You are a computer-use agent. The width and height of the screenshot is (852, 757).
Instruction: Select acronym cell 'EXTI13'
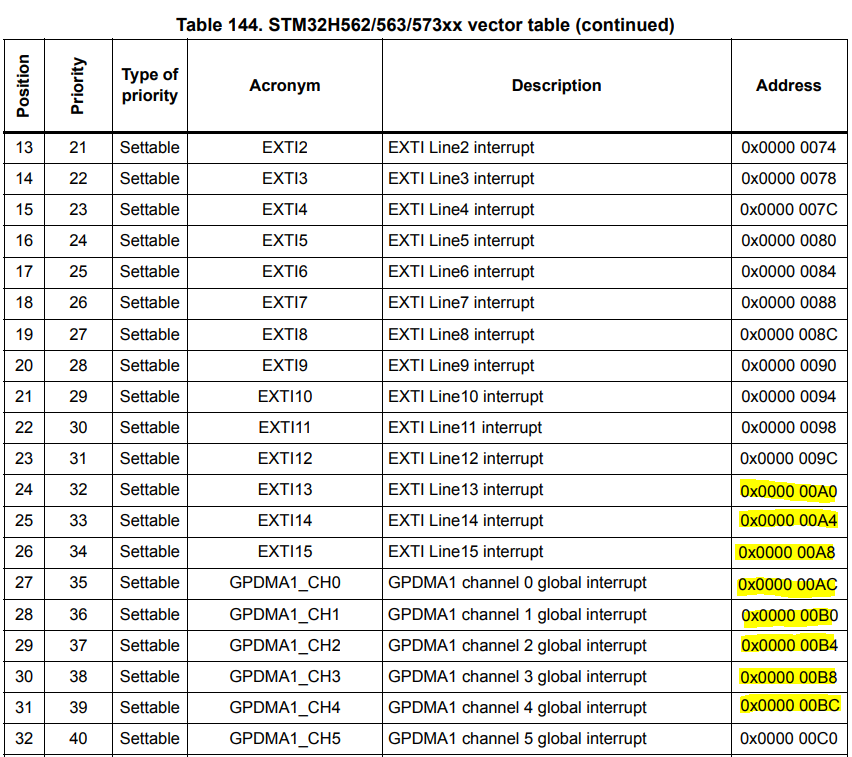(x=285, y=489)
